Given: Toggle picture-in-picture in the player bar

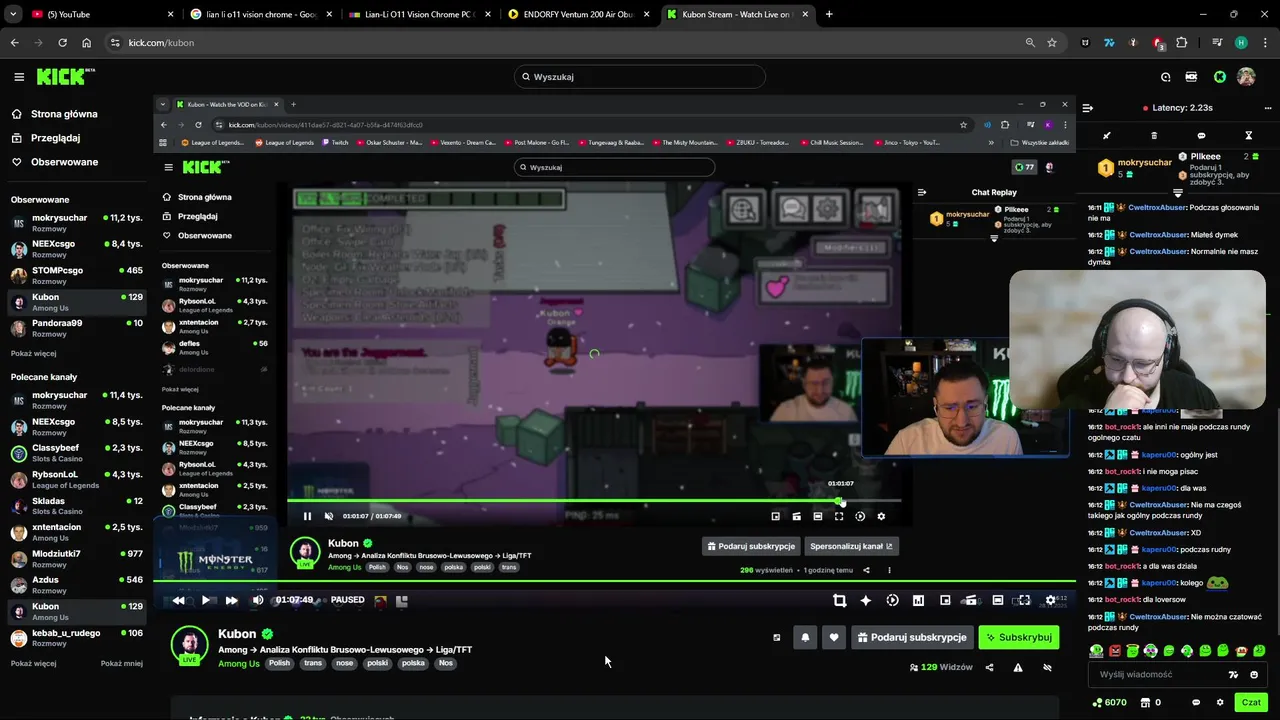Looking at the screenshot, I should coord(945,600).
